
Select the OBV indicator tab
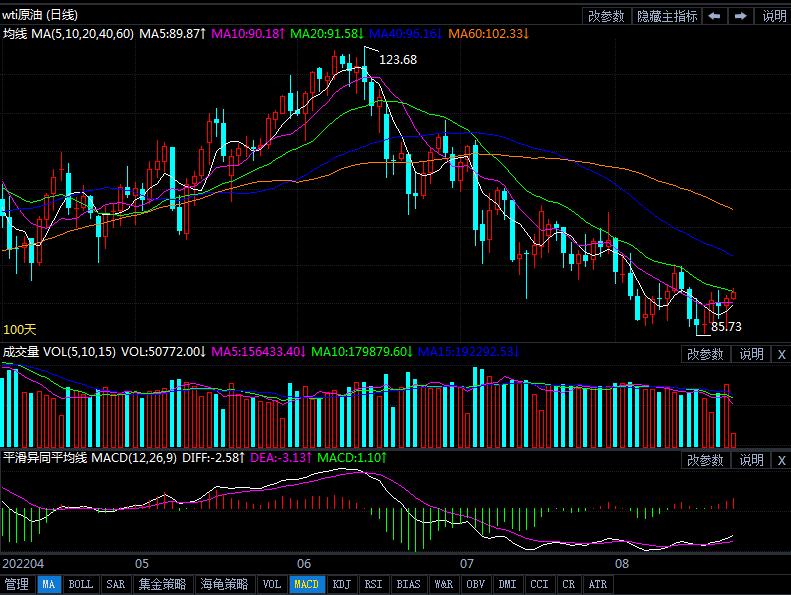point(475,585)
